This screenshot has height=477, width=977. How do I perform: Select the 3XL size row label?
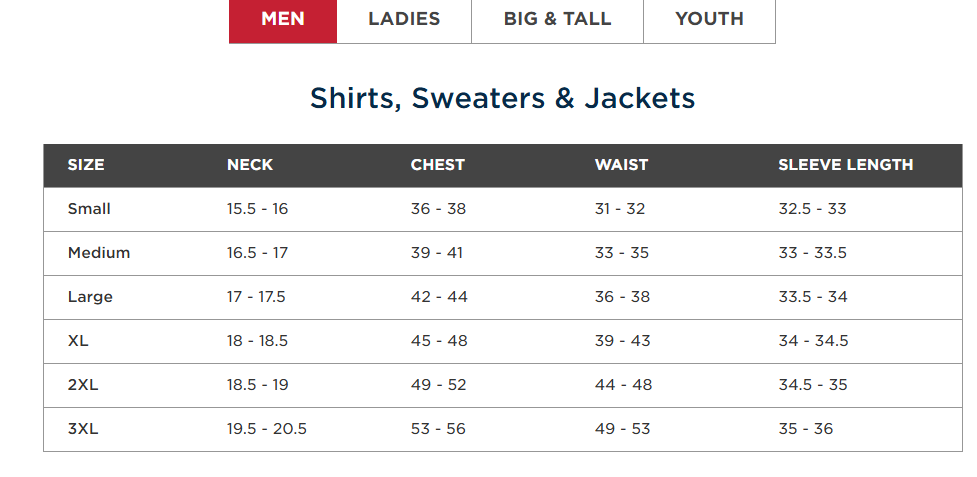coord(83,429)
